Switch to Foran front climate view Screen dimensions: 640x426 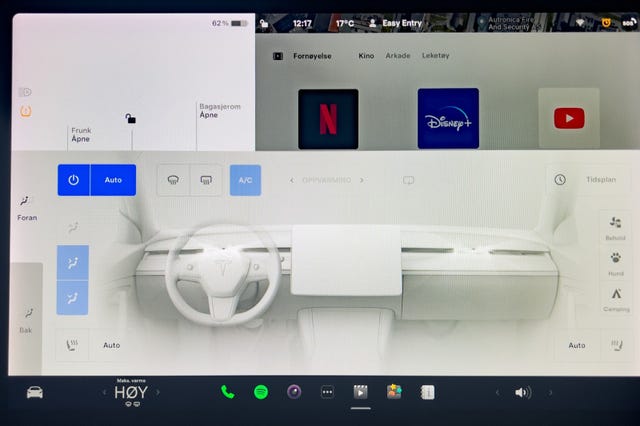click(27, 208)
